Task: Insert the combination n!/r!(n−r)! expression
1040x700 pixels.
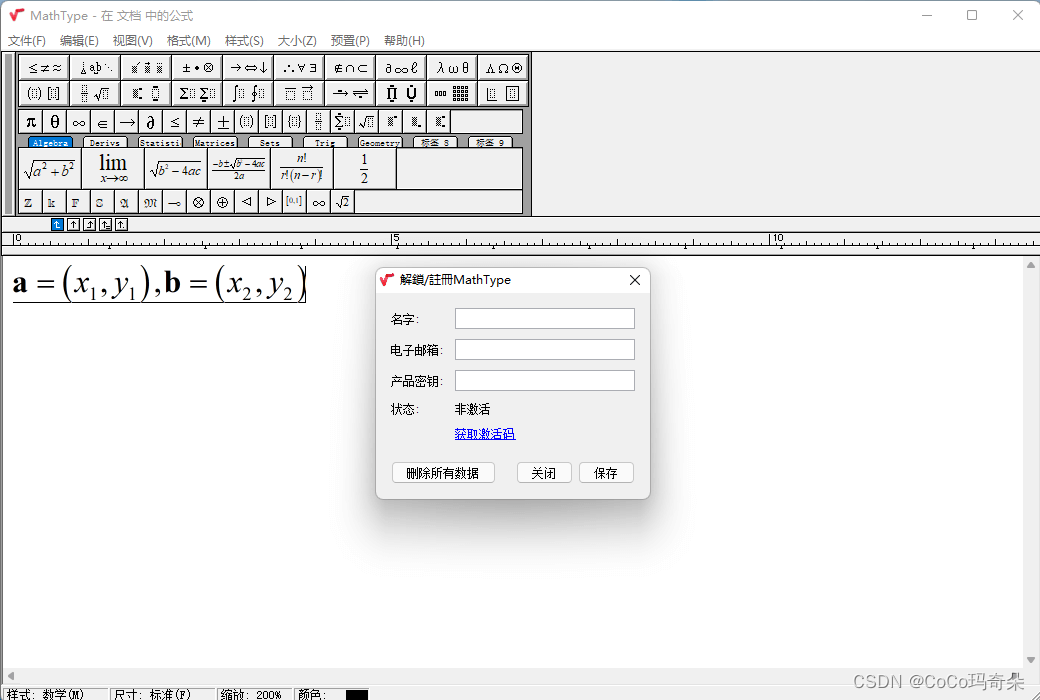Action: pyautogui.click(x=302, y=169)
